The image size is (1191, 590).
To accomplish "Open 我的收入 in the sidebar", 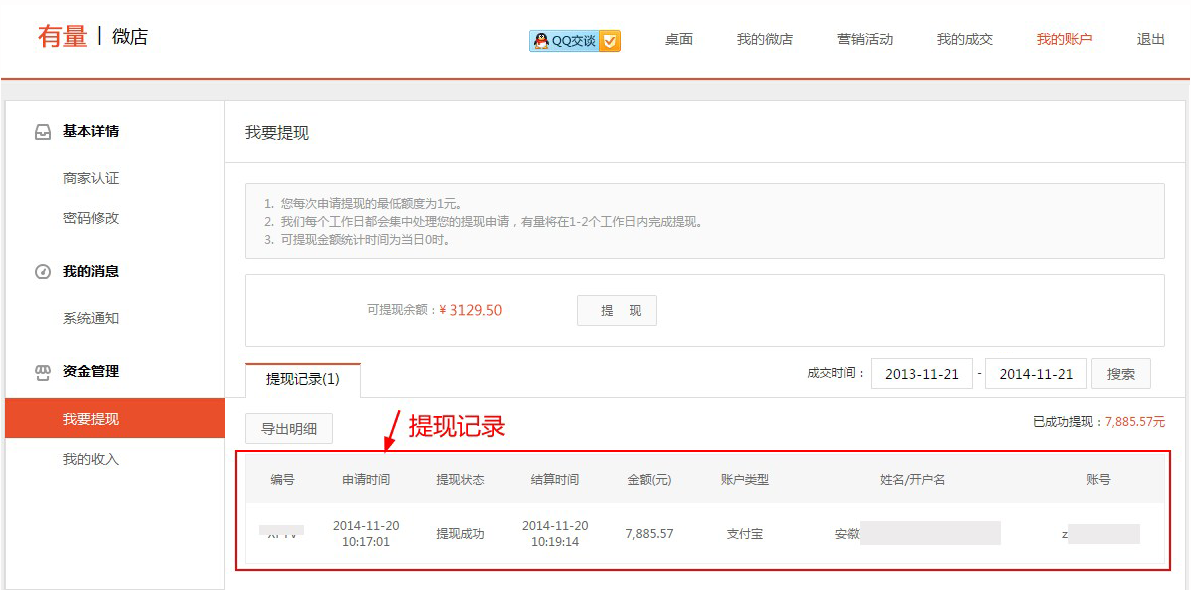I will [91, 459].
